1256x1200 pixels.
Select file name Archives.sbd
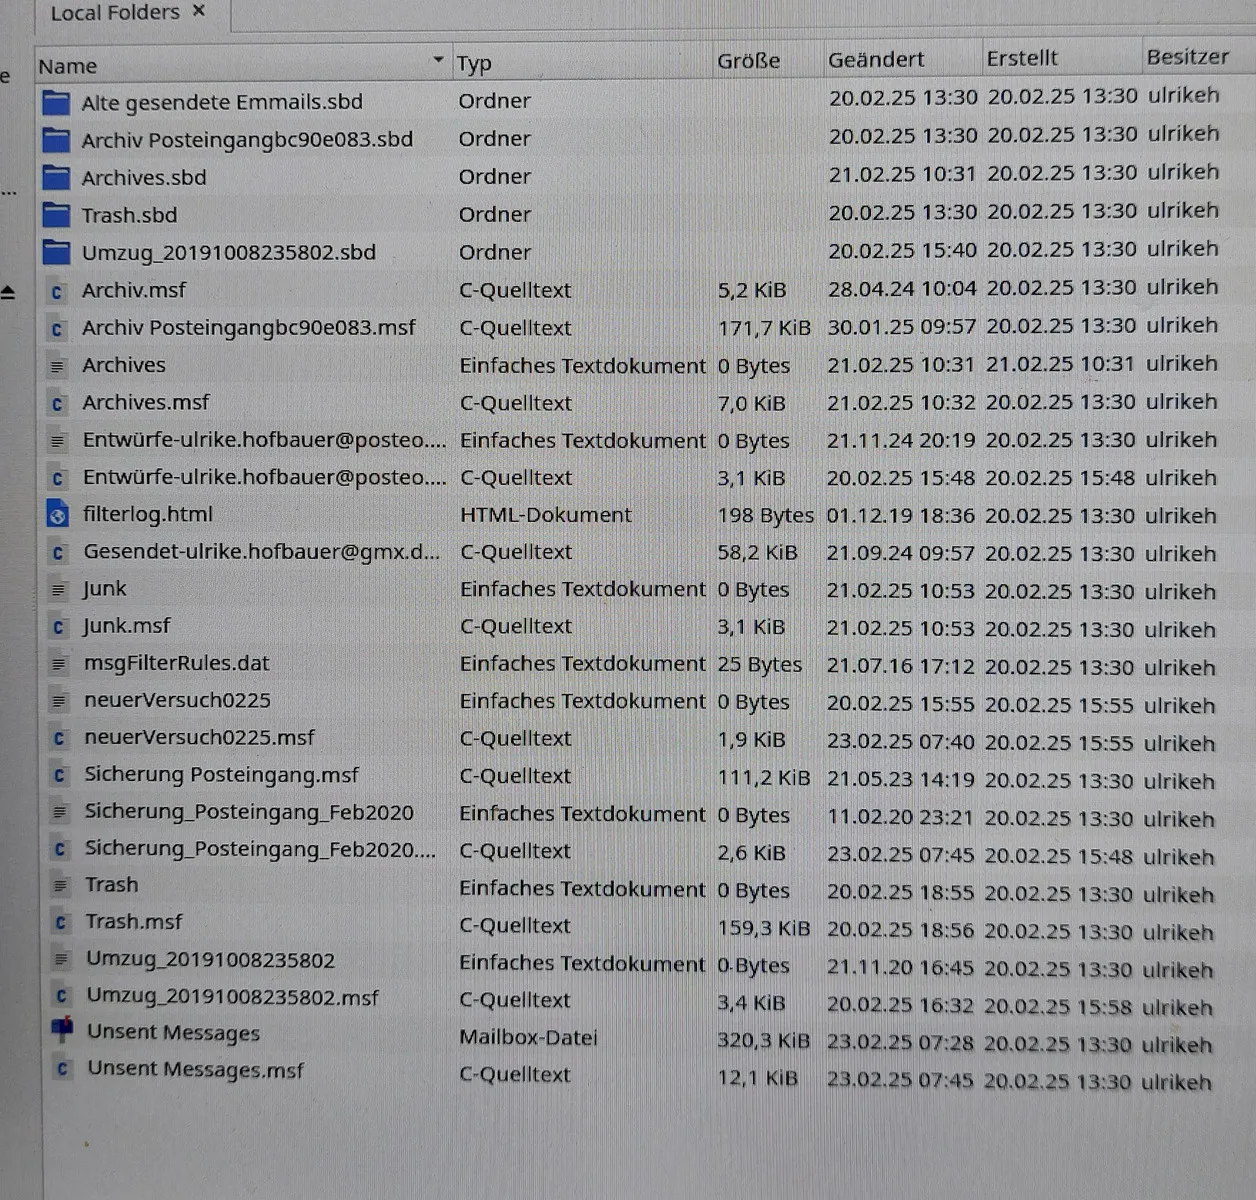click(144, 178)
